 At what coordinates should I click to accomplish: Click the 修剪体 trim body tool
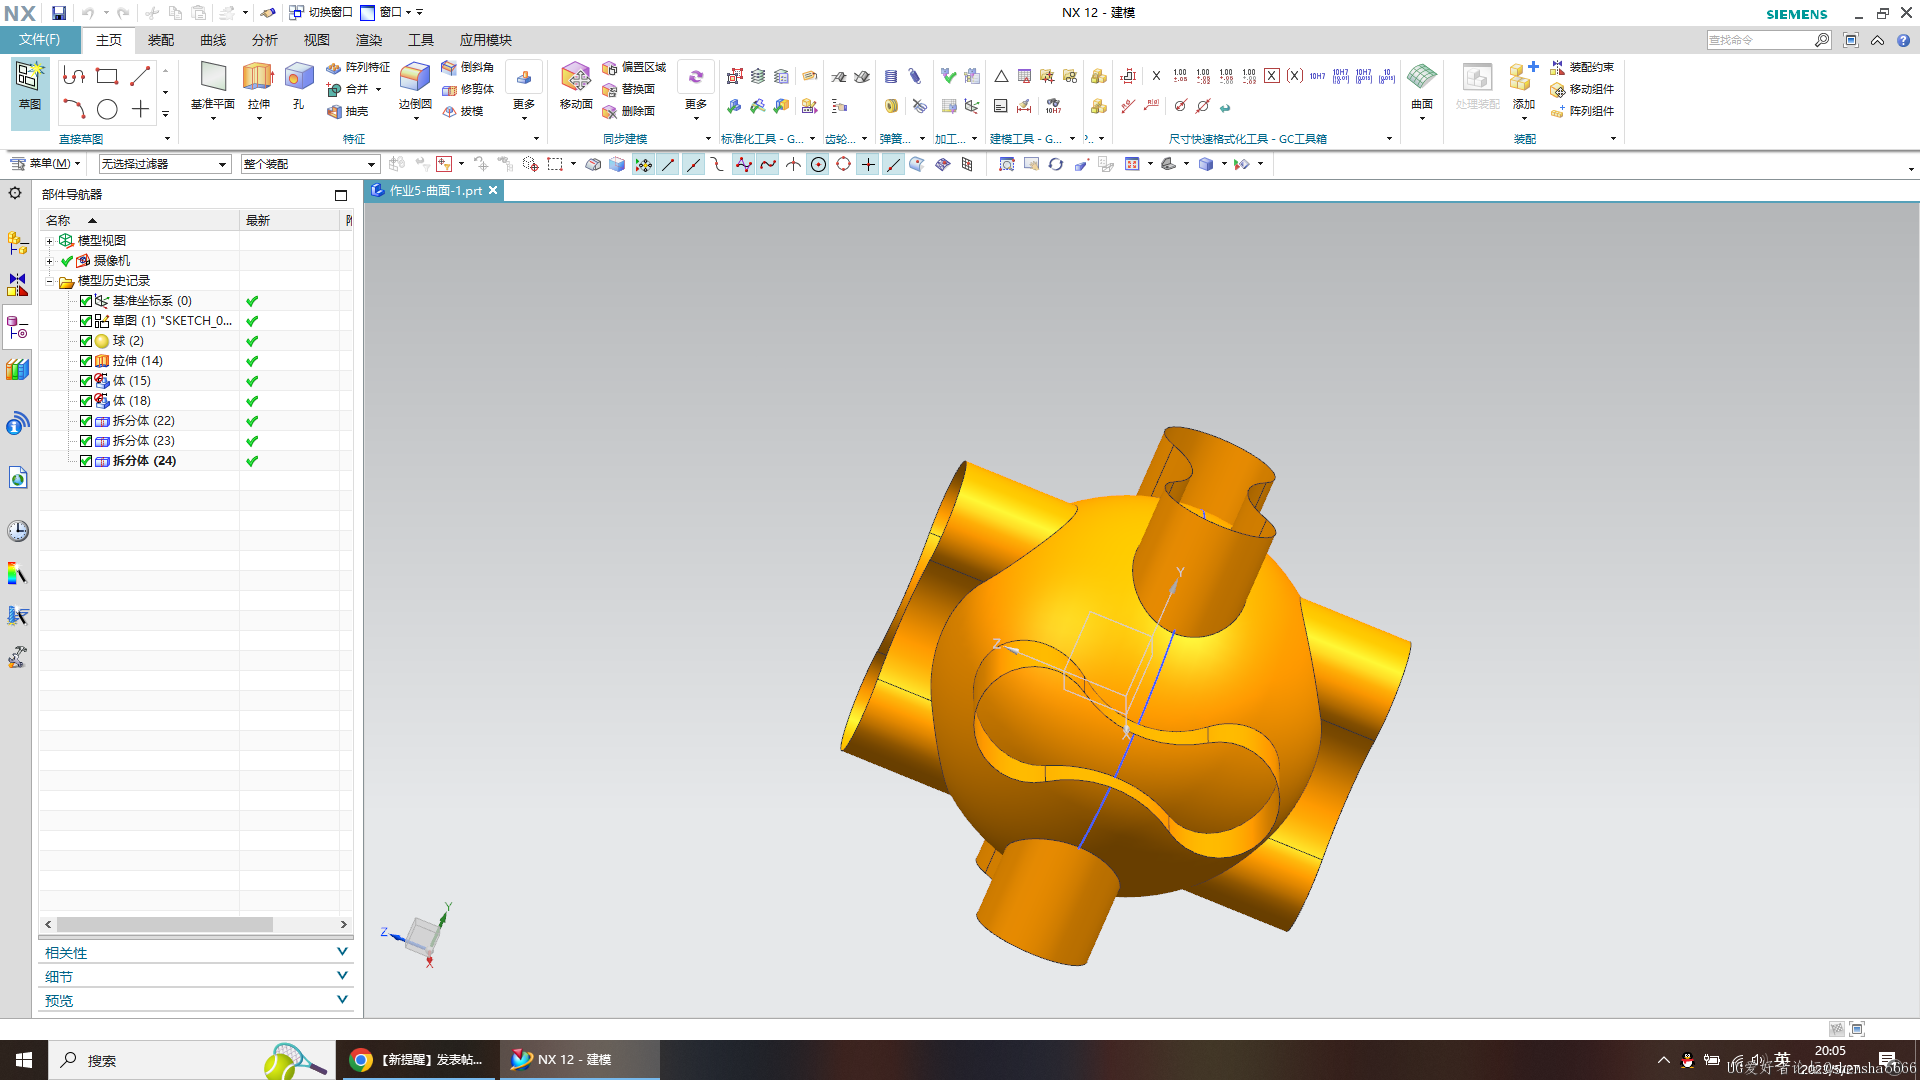[x=468, y=89]
